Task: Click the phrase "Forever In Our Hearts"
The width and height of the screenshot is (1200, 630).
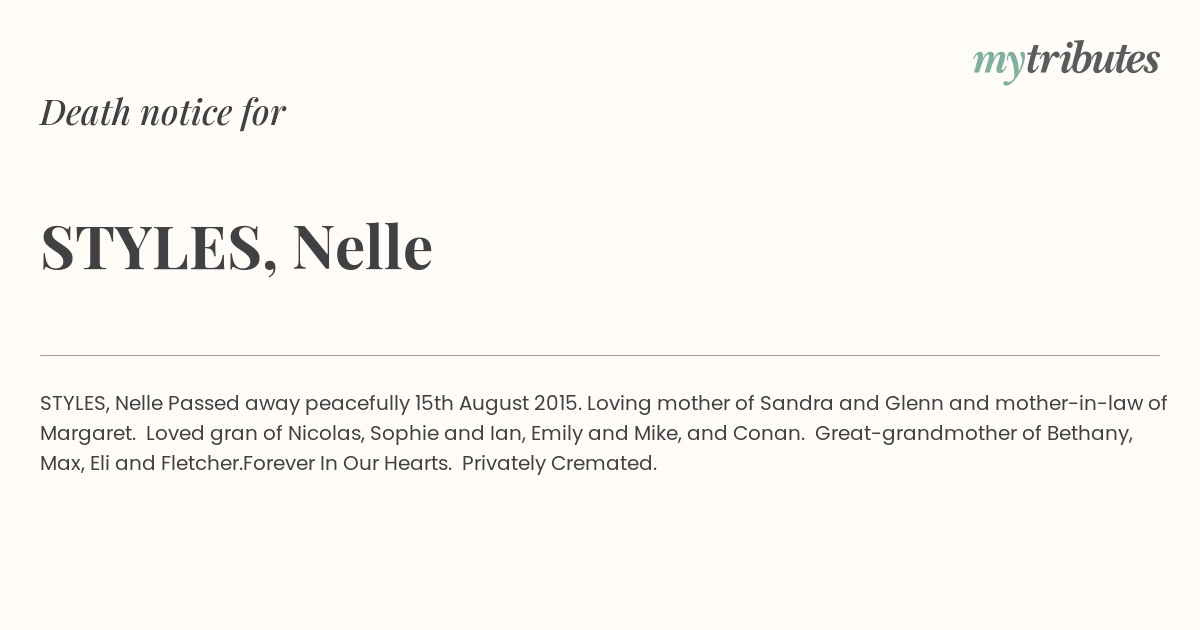Action: tap(346, 464)
